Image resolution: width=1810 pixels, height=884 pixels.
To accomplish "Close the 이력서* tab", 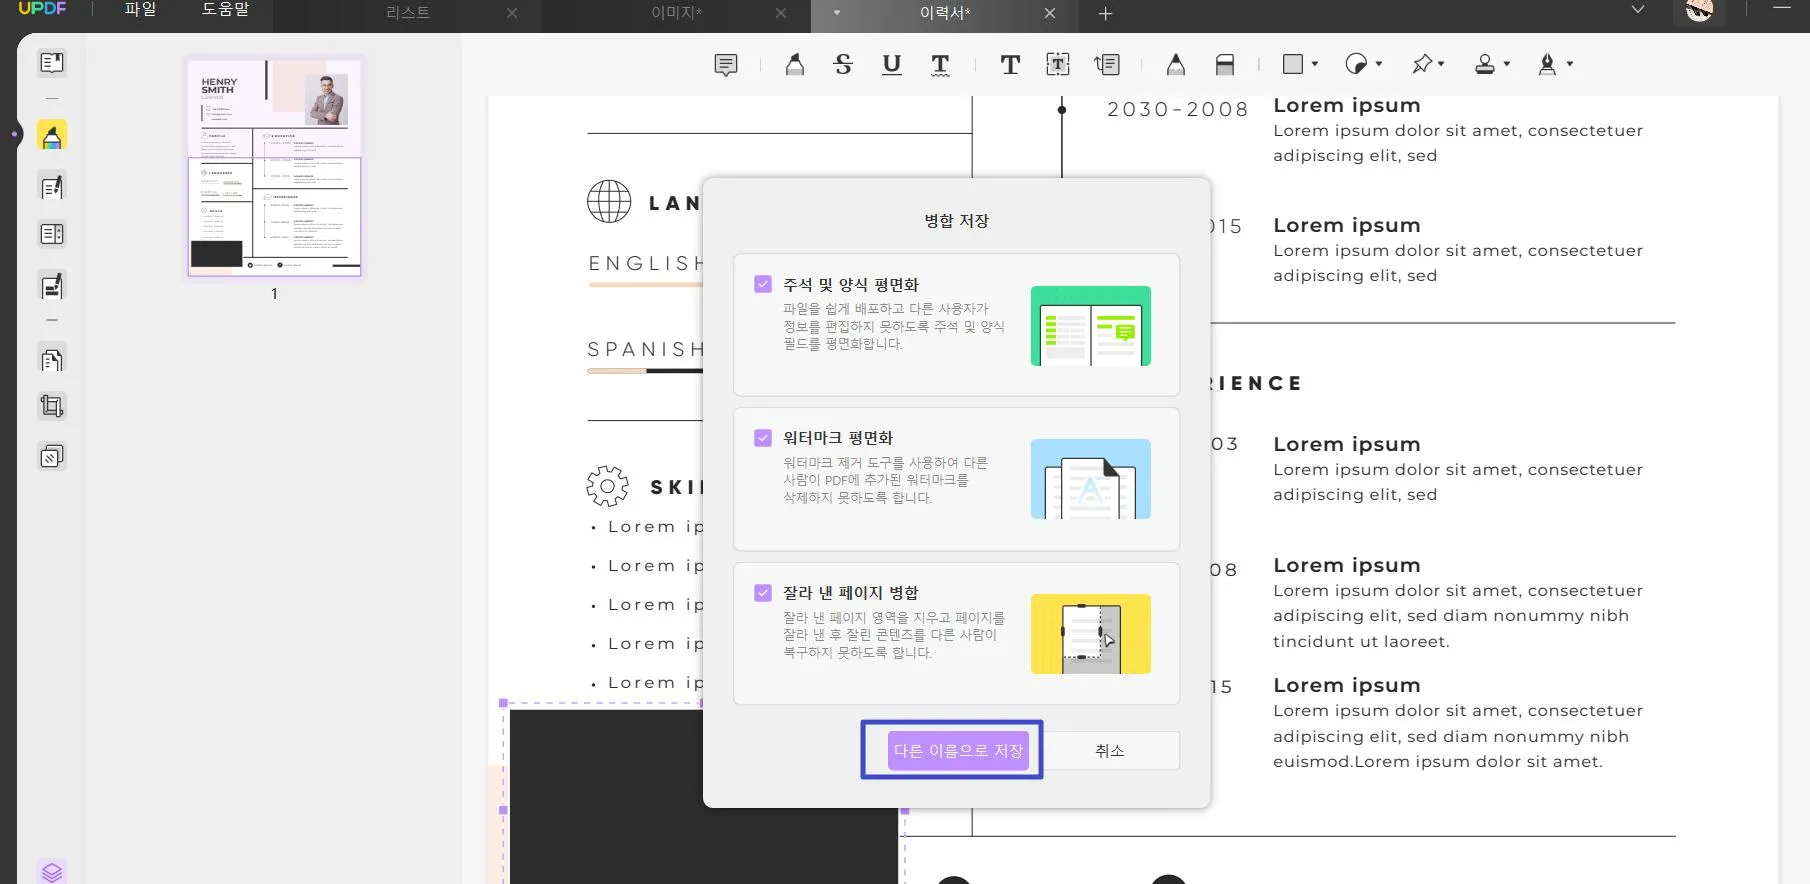I will click(1050, 13).
